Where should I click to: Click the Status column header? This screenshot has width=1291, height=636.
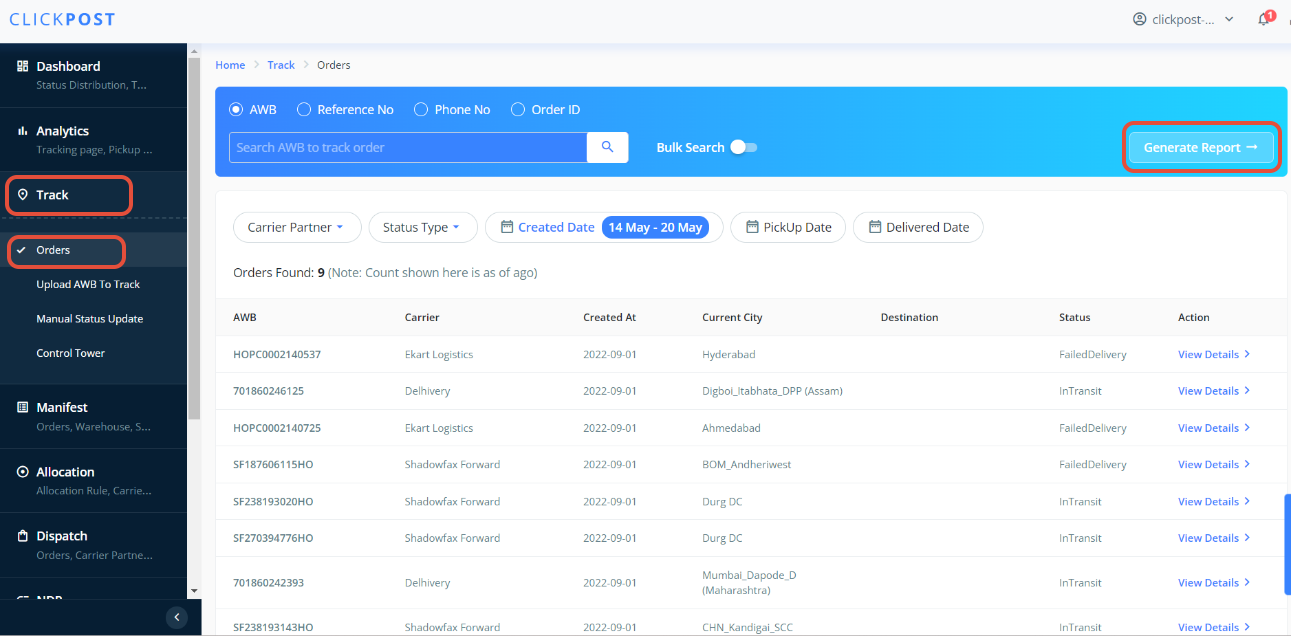click(x=1075, y=317)
